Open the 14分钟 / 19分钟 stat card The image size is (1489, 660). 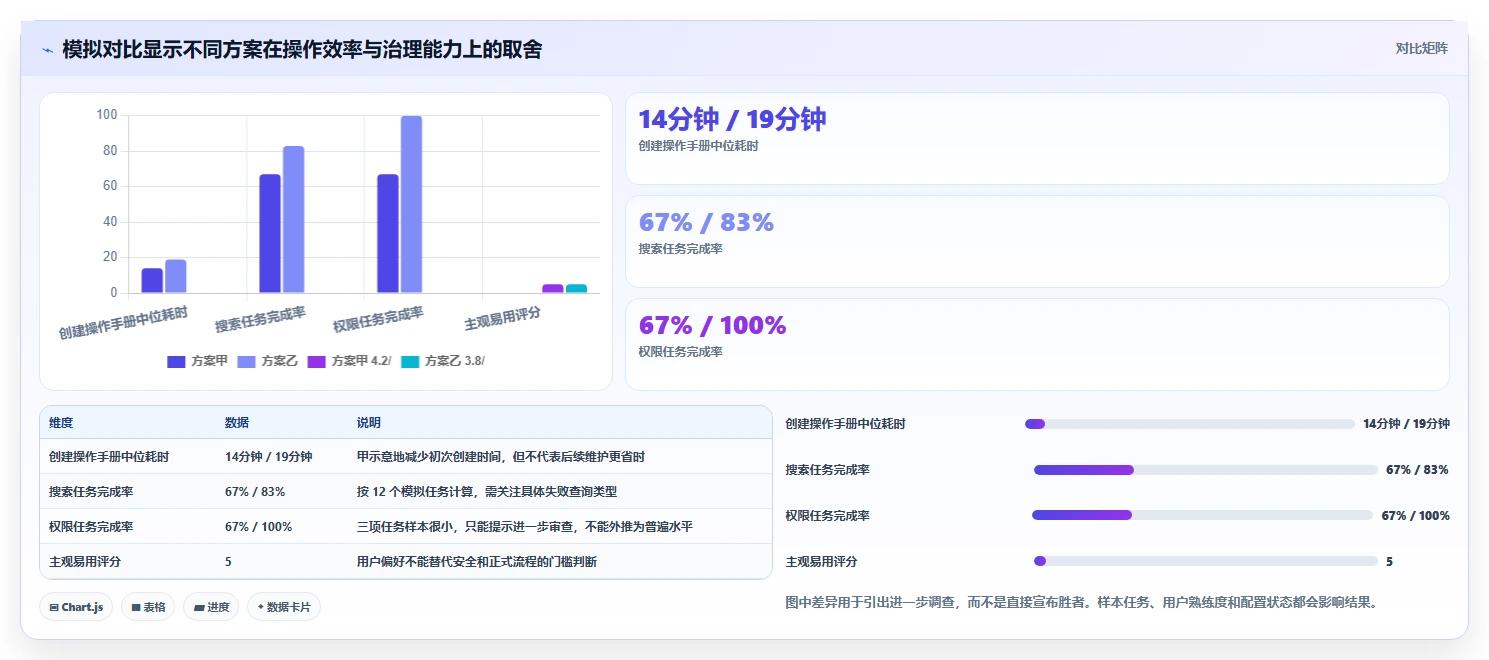coord(1037,138)
